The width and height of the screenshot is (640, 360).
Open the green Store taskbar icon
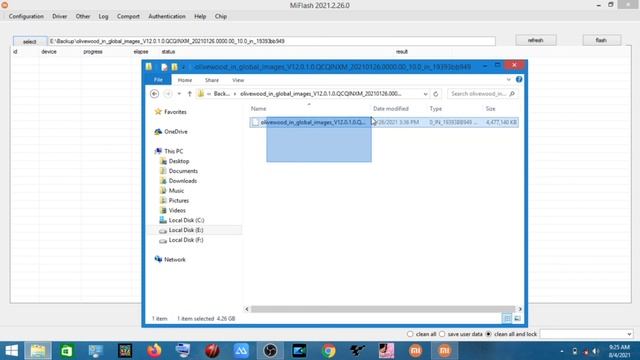67,351
